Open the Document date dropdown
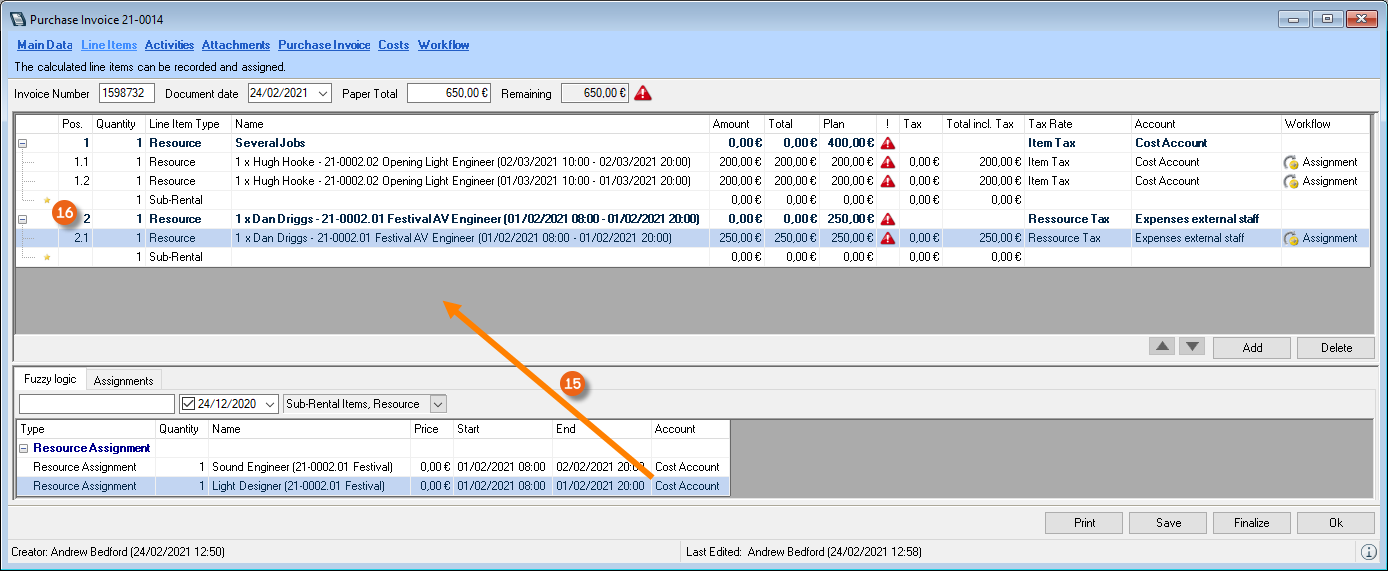This screenshot has height=571, width=1388. point(322,93)
